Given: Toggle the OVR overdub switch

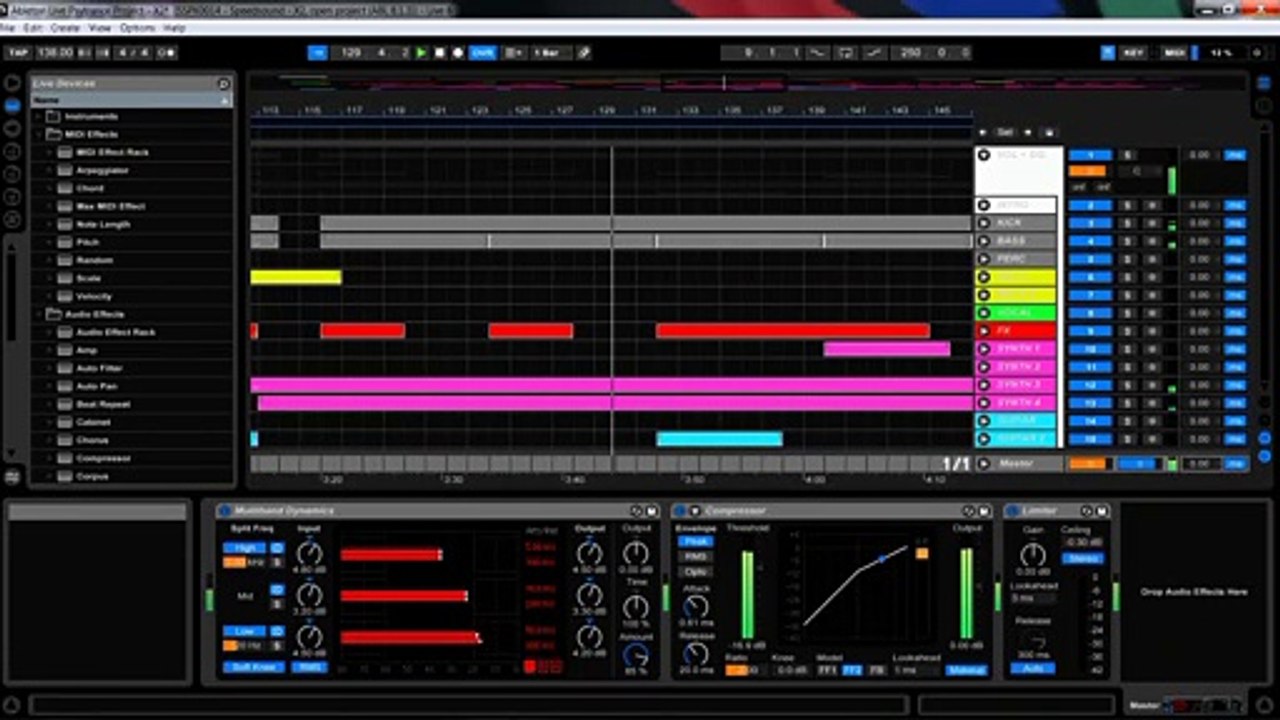Looking at the screenshot, I should 483,53.
